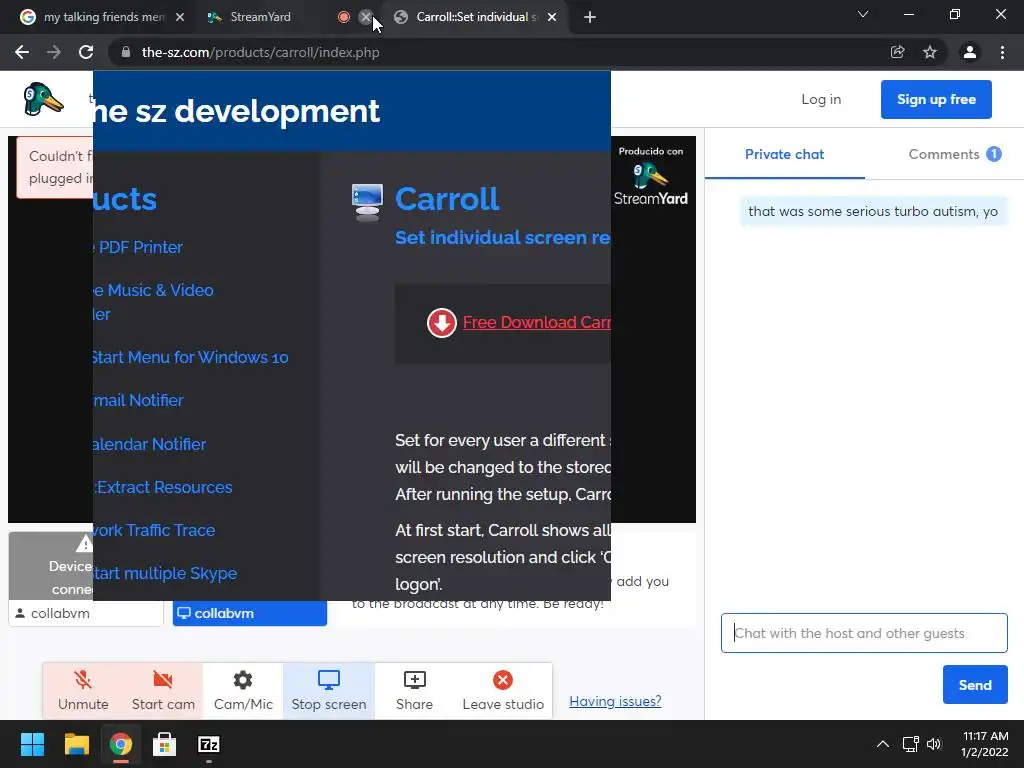View the site lock info icon

126,52
